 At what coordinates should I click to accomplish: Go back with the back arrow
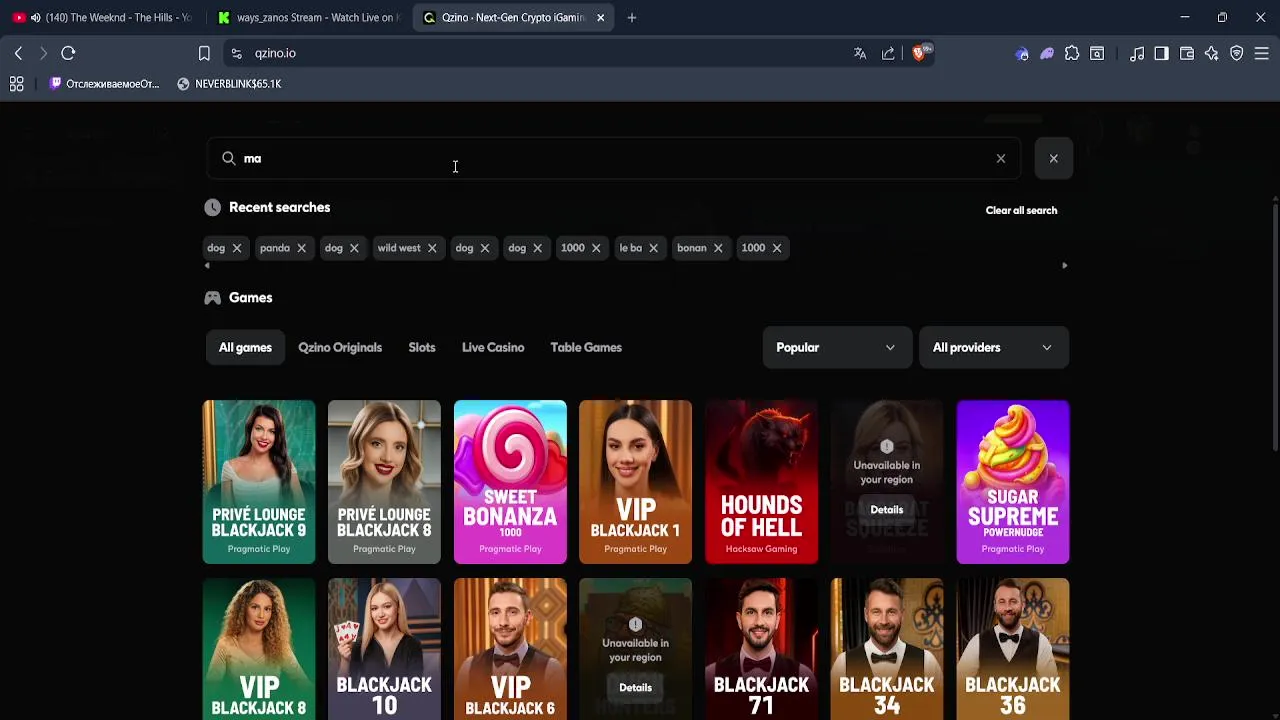point(18,53)
